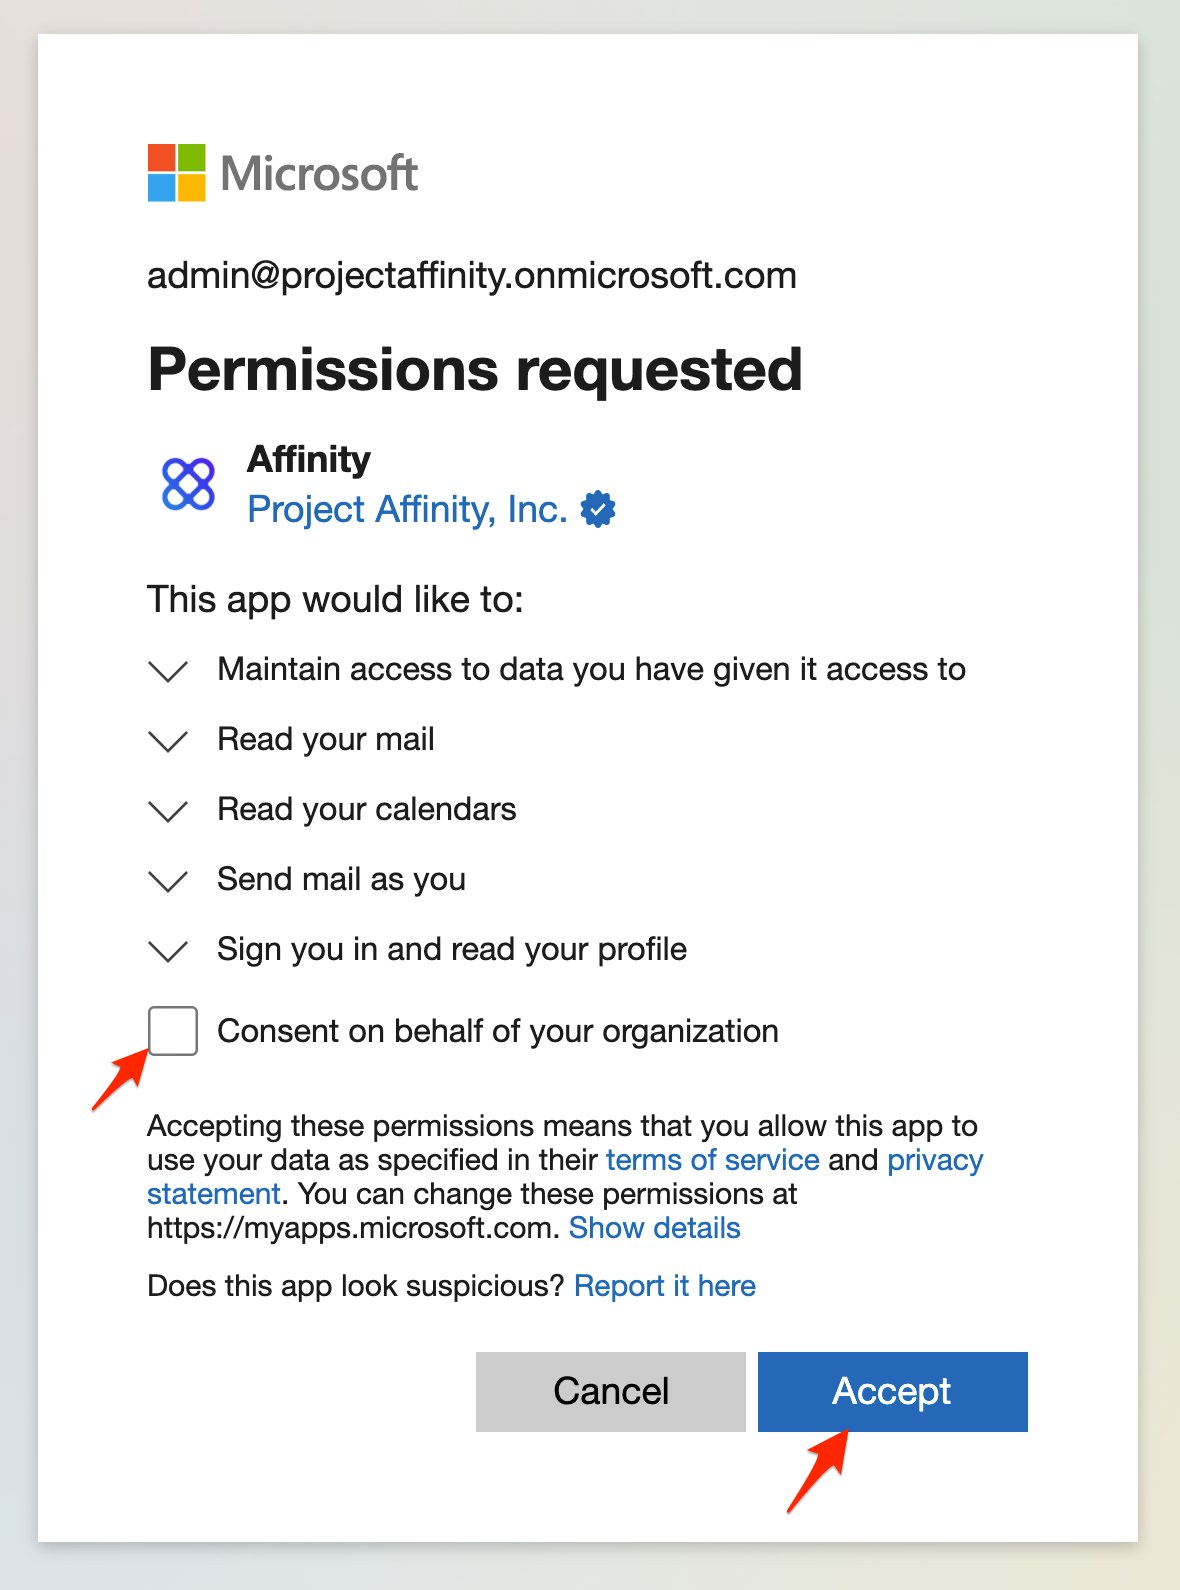The height and width of the screenshot is (1590, 1180).
Task: Click the yellow square in Microsoft logo
Action: (191, 188)
